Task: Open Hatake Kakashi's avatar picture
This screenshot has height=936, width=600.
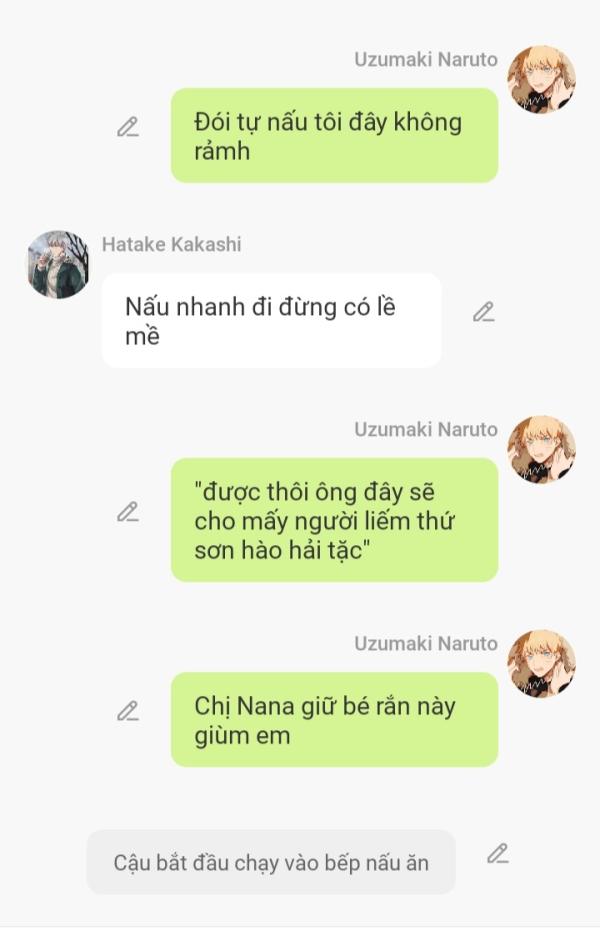Action: 58,264
